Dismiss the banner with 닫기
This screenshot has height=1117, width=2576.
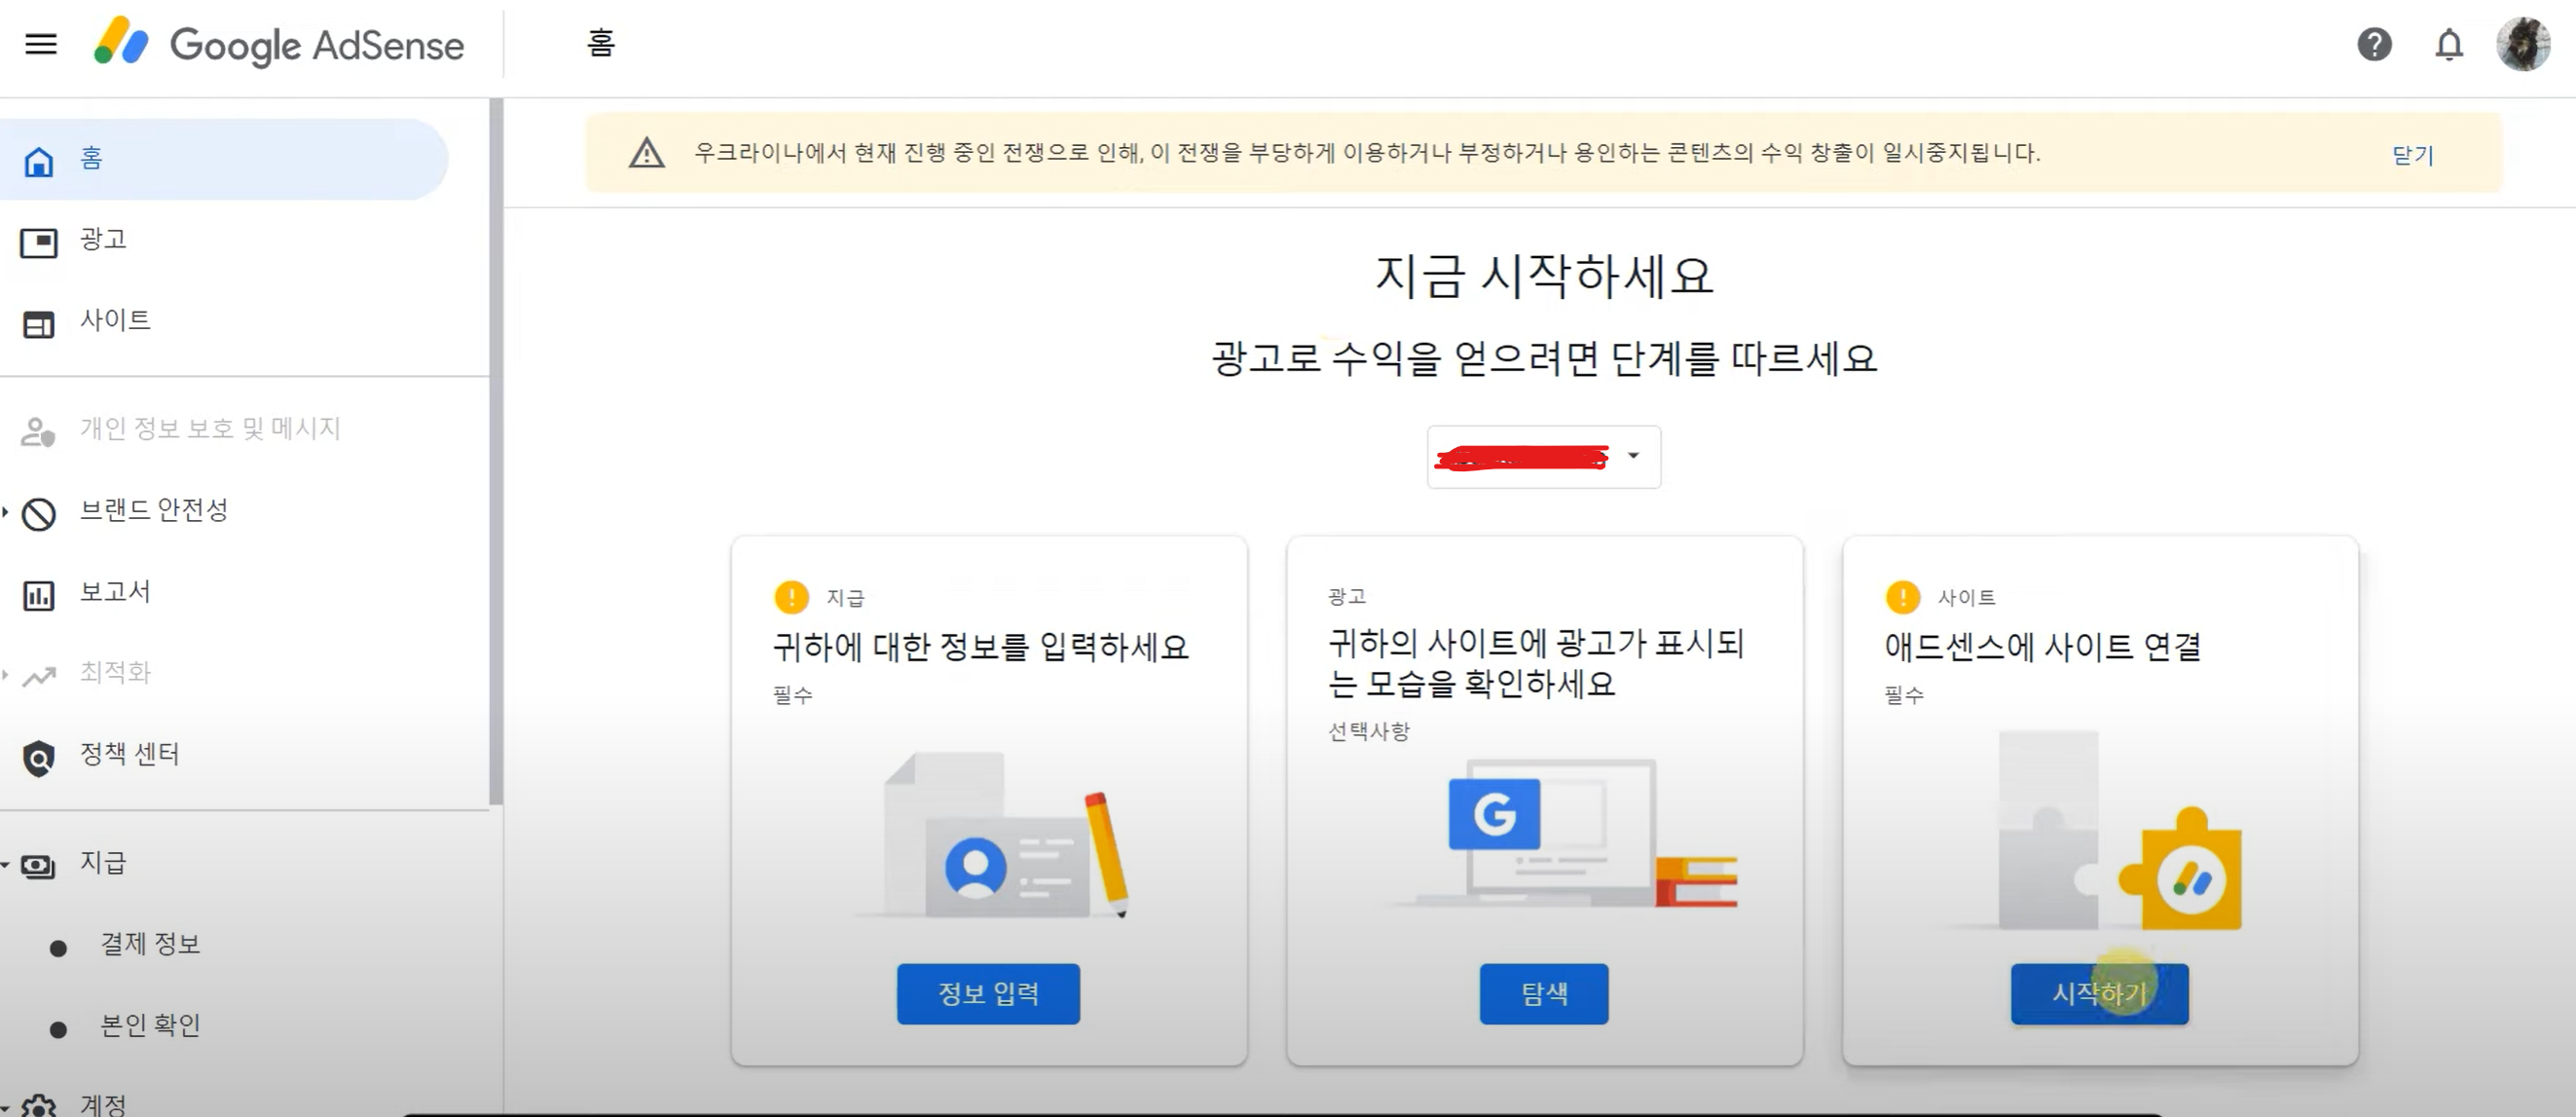pyautogui.click(x=2412, y=155)
